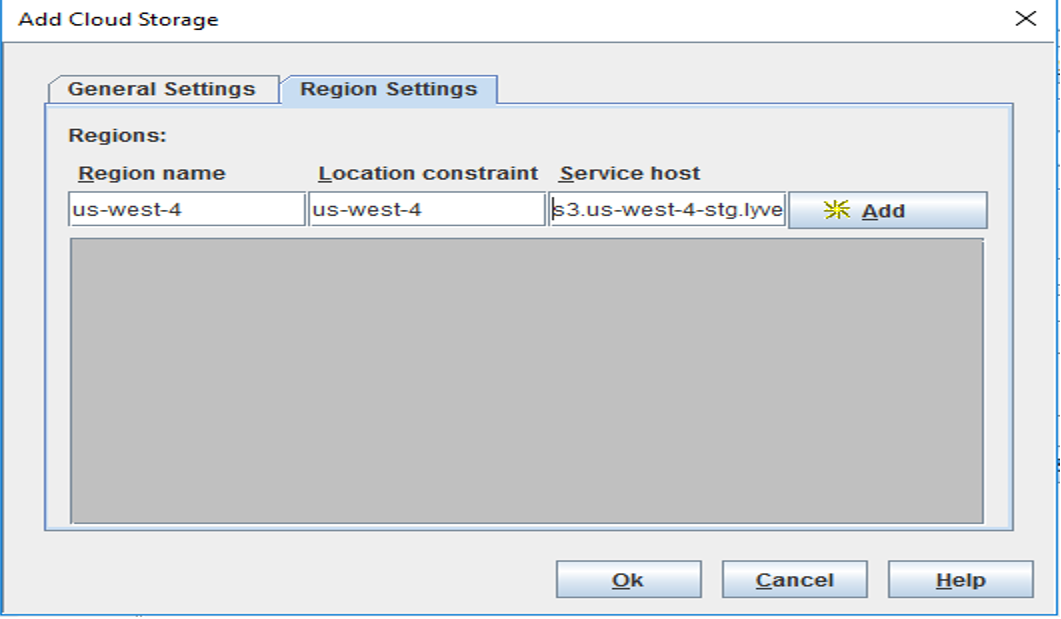The height and width of the screenshot is (619, 1061).
Task: Click into the Service host field
Action: pos(667,210)
